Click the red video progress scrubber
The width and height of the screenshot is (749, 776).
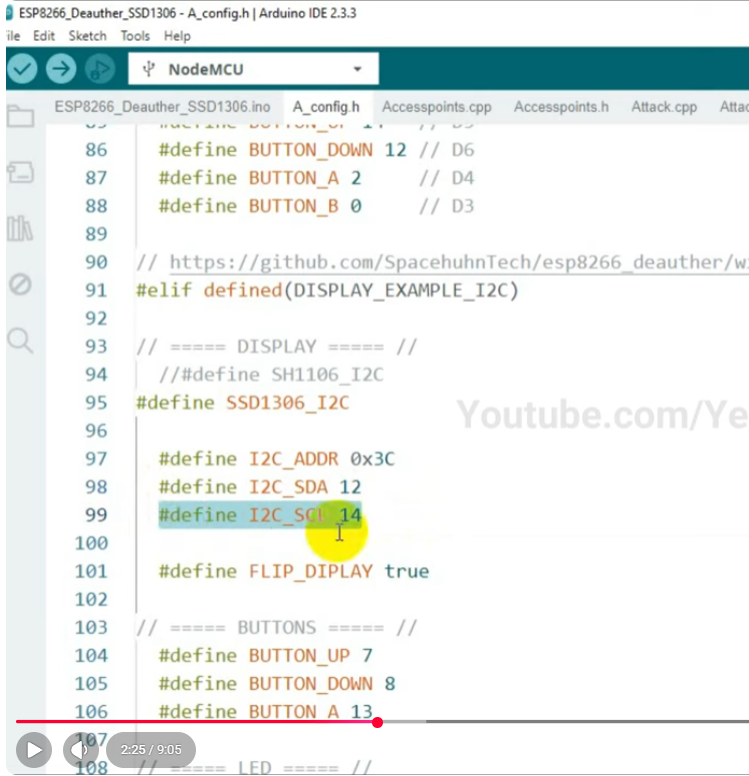[x=377, y=722]
